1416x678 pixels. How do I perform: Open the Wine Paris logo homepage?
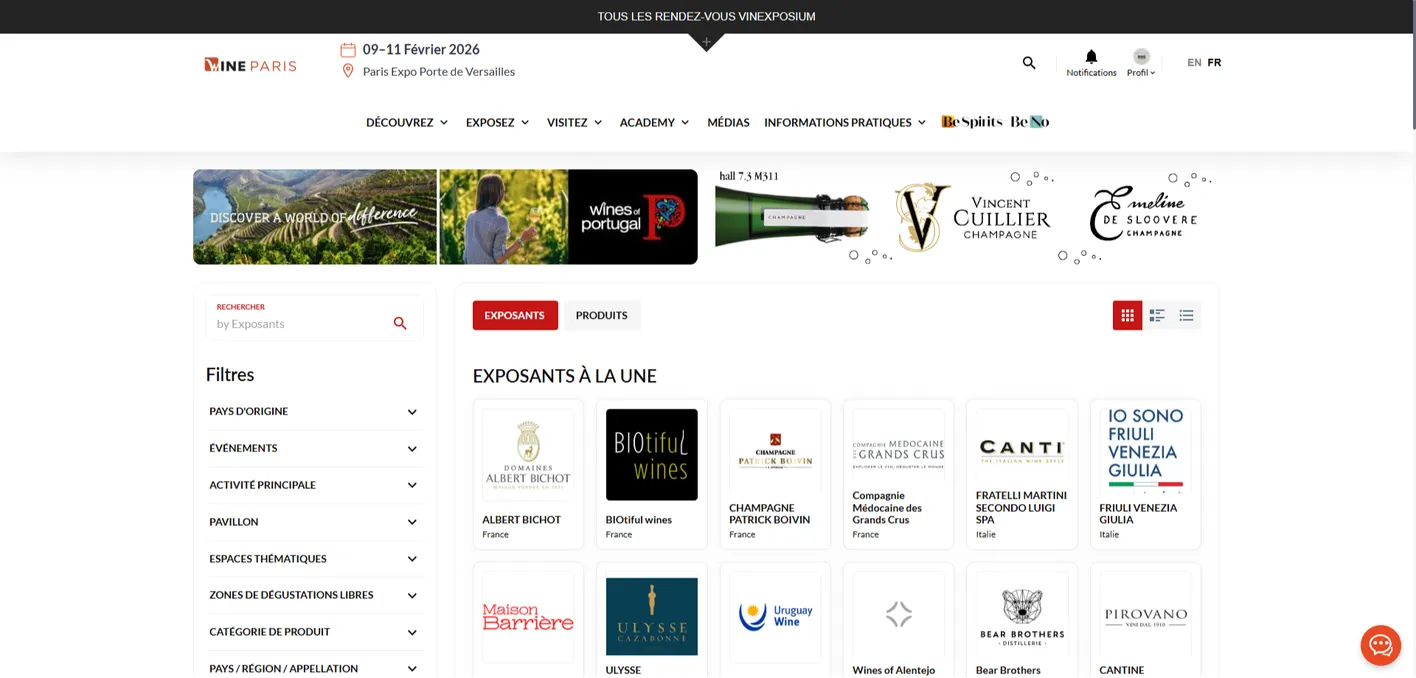[x=250, y=65]
